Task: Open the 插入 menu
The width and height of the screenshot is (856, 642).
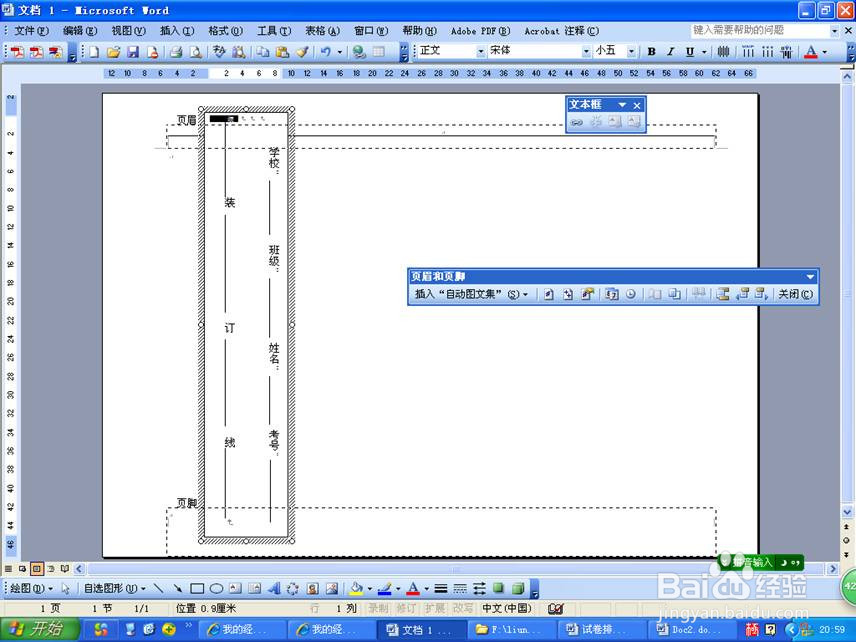Action: 177,31
